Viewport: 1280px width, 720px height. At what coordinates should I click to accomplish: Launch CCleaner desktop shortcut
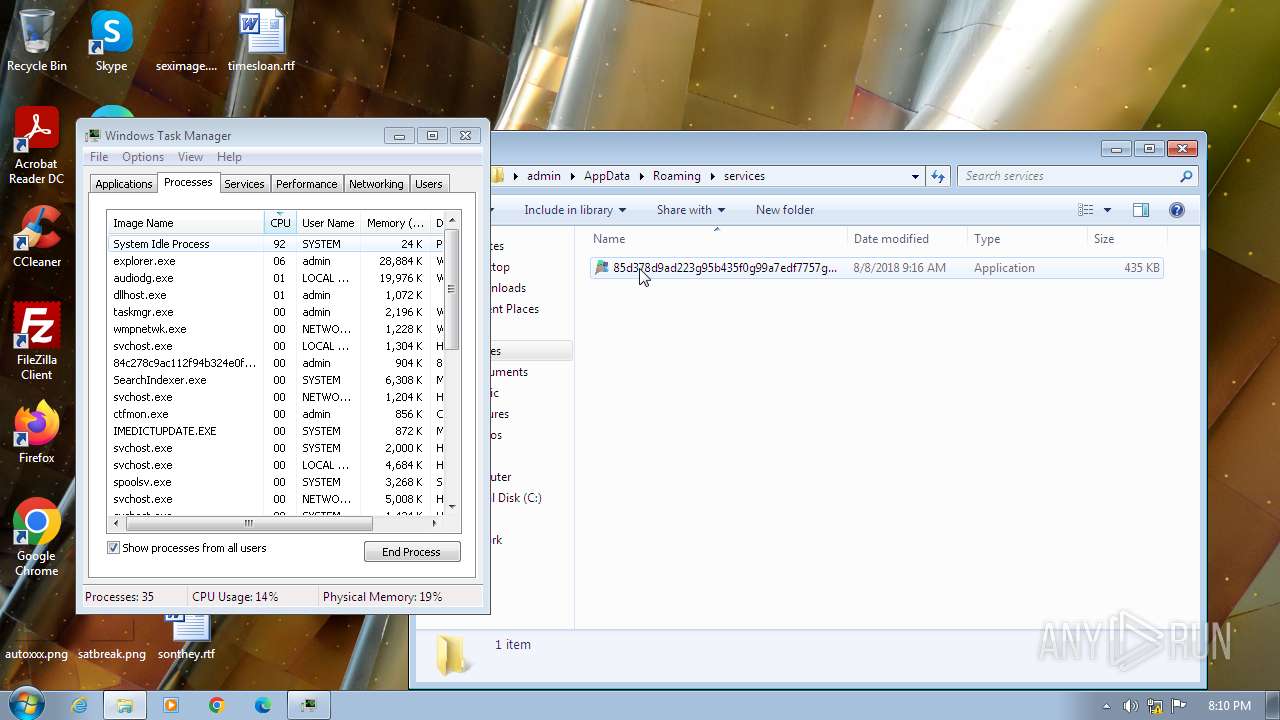pos(37,238)
